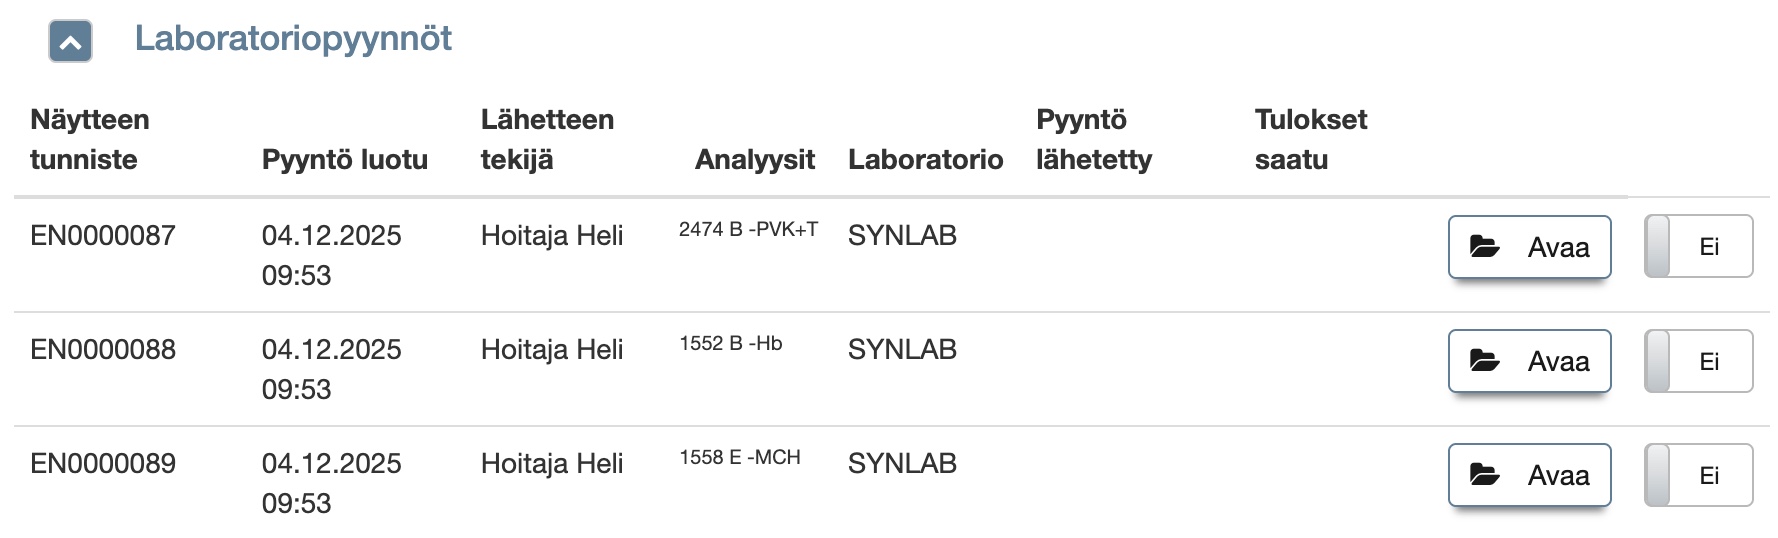Screen dimensions: 1778x538
Task: Click the Laboratoriopyynnöt heading
Action: [x=293, y=39]
